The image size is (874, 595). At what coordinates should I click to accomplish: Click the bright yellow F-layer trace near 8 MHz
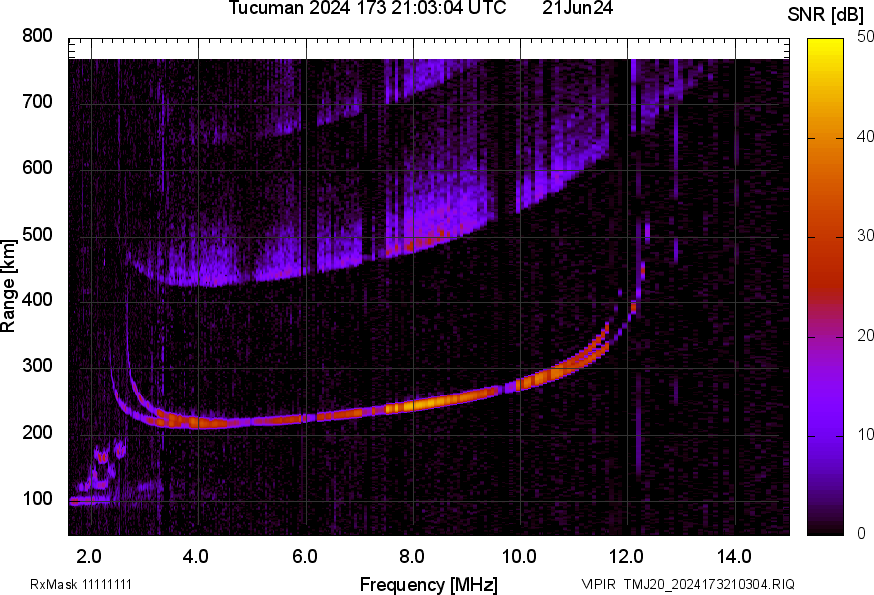click(429, 403)
